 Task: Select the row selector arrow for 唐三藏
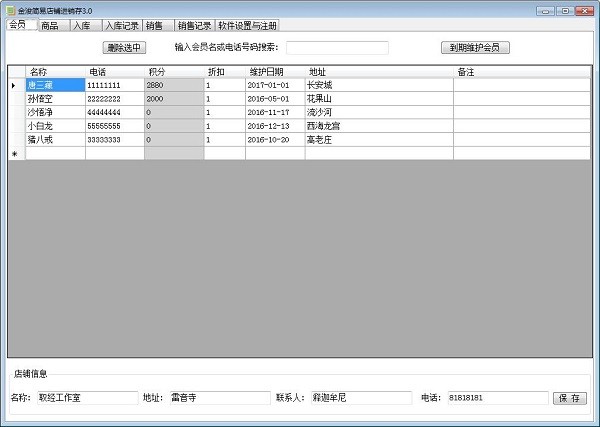click(15, 86)
